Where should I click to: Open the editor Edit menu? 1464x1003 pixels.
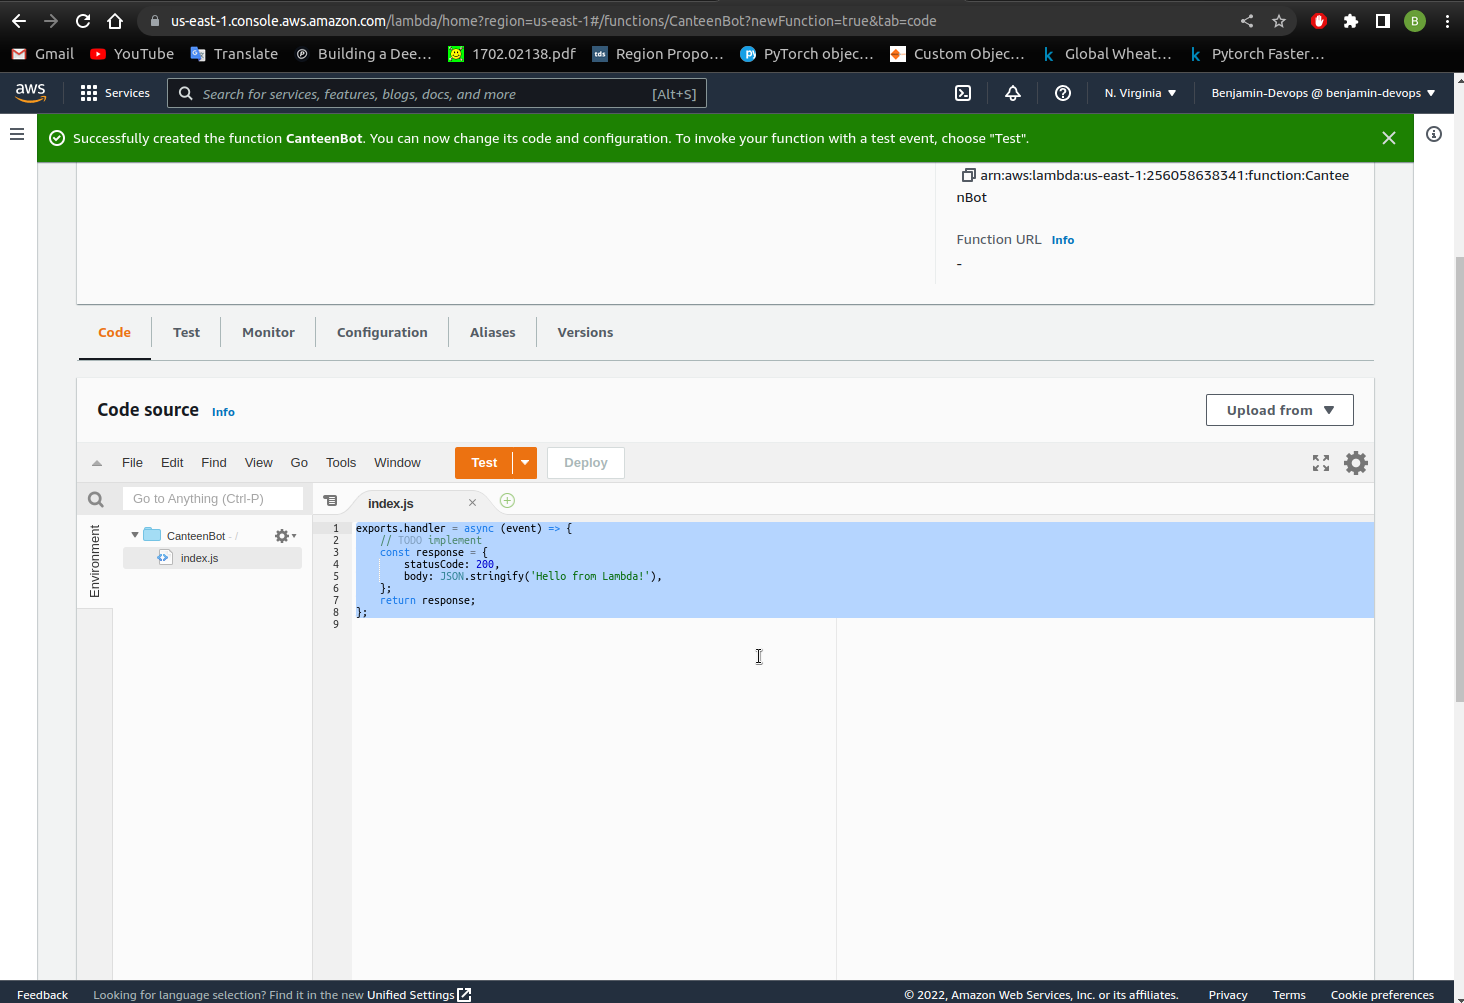click(172, 463)
